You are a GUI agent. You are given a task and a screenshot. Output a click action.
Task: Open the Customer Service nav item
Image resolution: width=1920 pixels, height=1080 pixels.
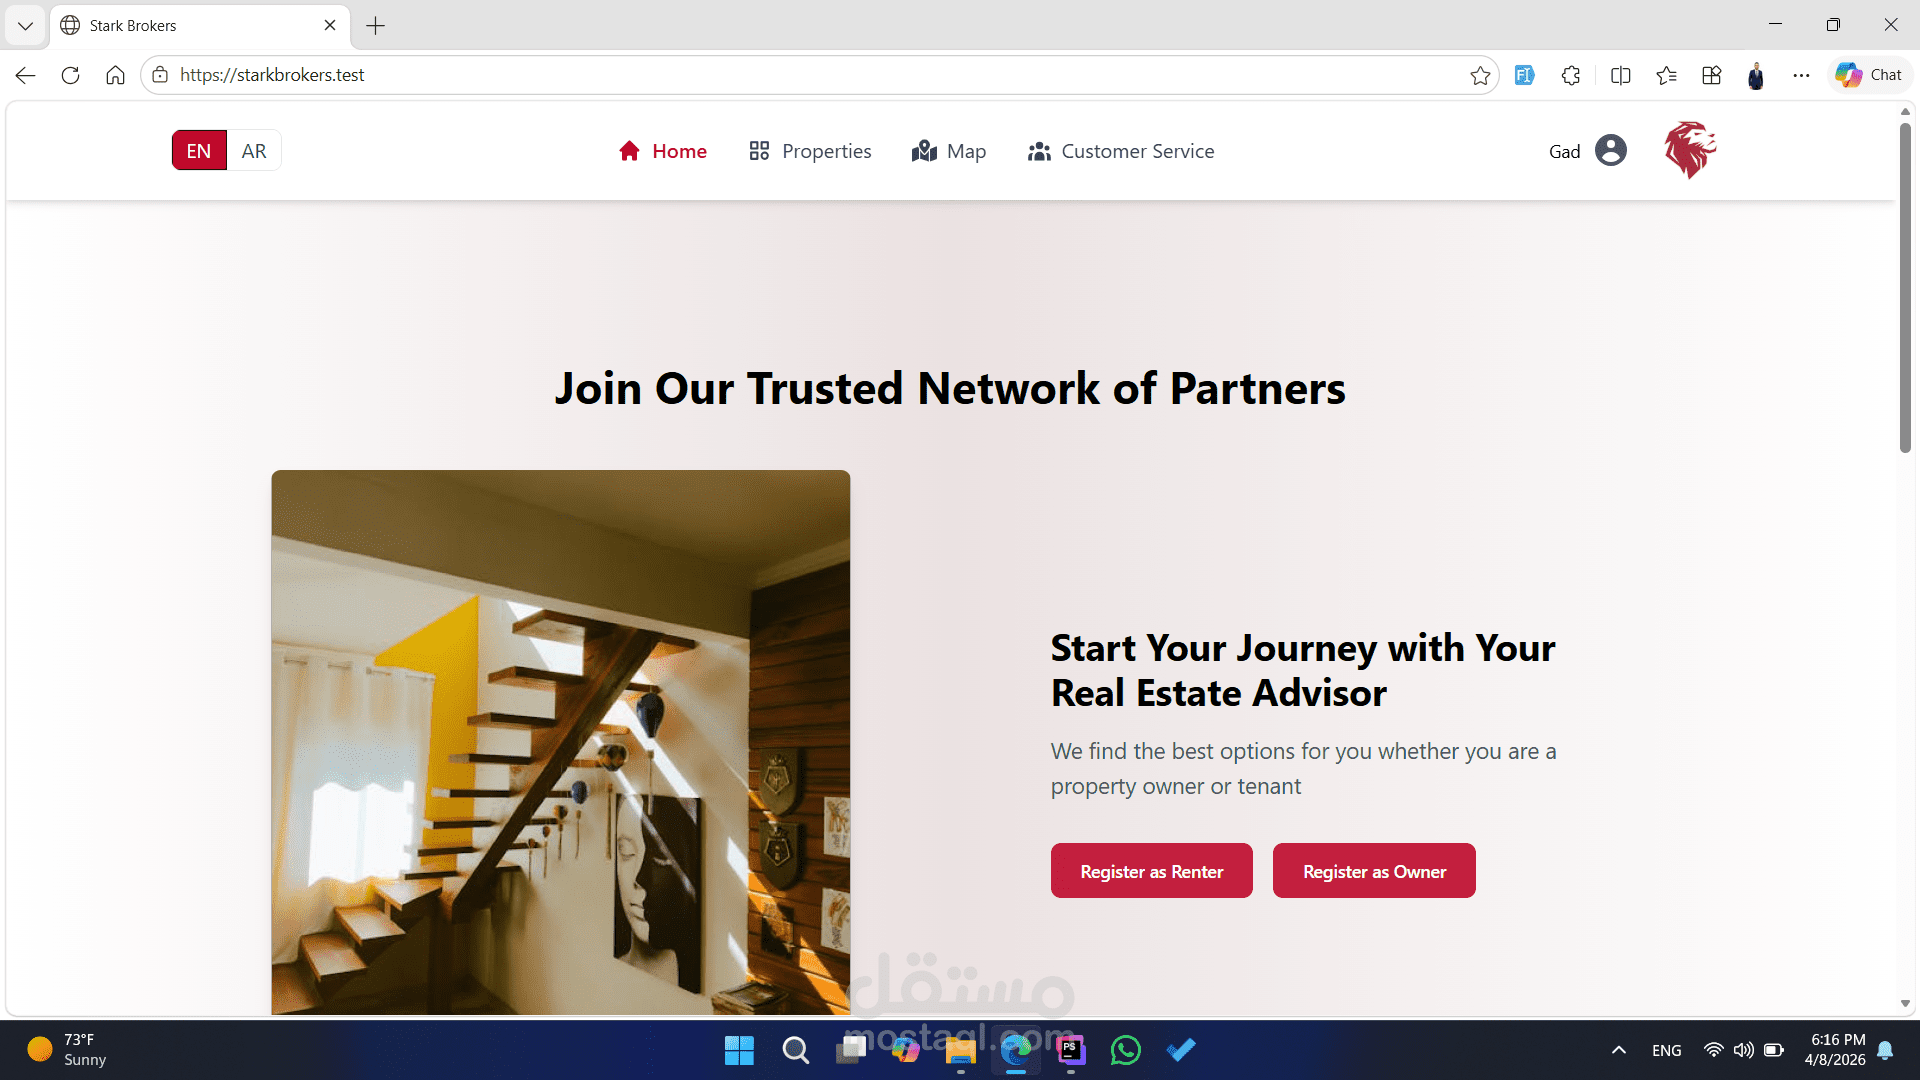[x=1121, y=151]
